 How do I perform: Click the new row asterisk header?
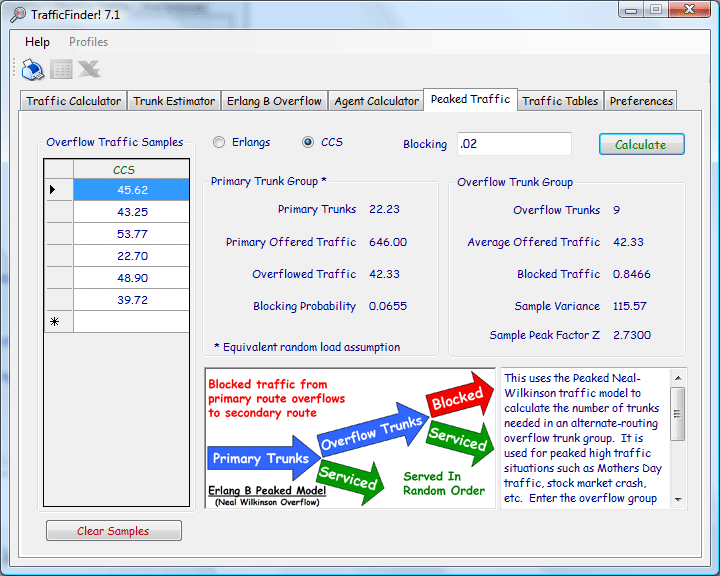click(59, 322)
